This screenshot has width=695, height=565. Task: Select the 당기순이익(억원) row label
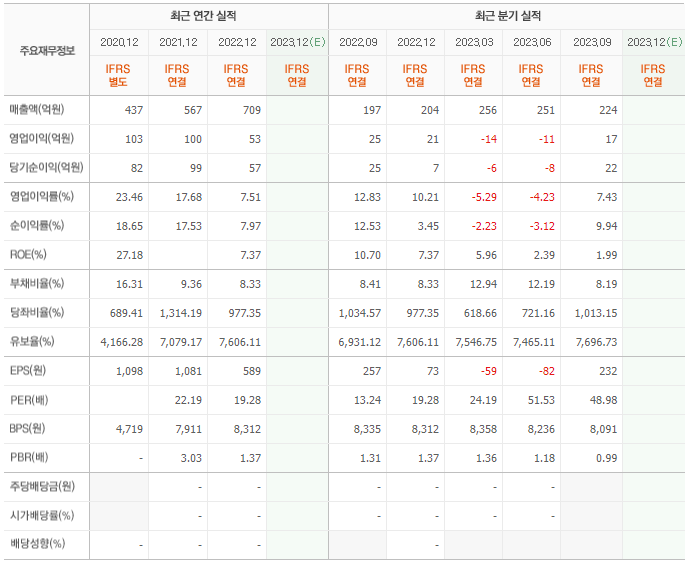pyautogui.click(x=47, y=168)
